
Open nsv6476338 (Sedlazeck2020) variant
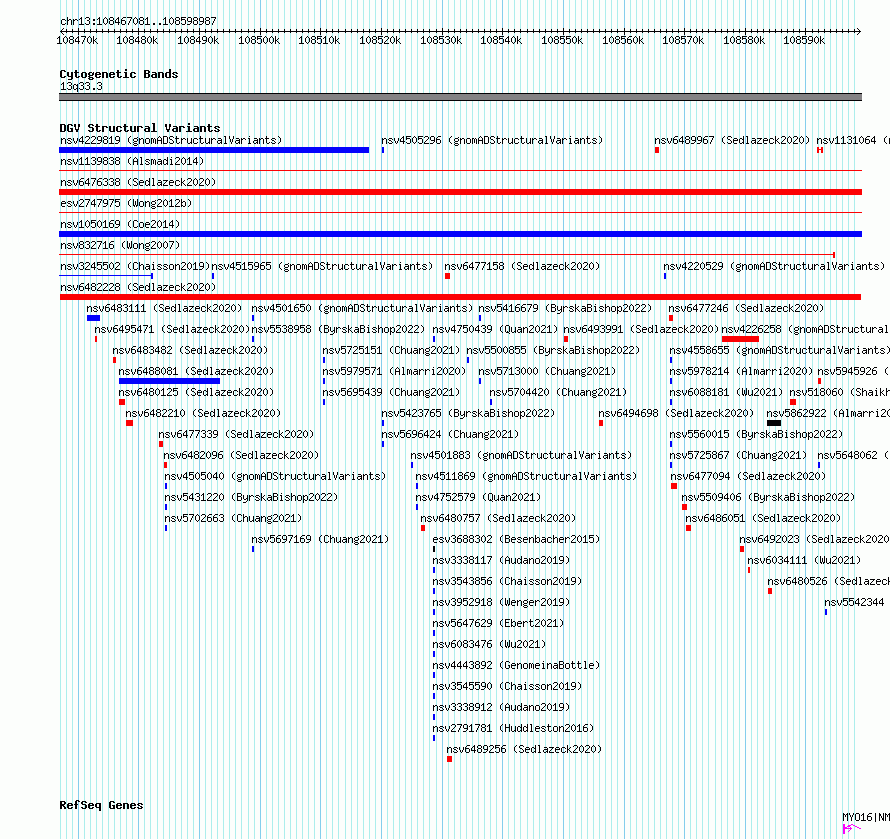click(138, 182)
